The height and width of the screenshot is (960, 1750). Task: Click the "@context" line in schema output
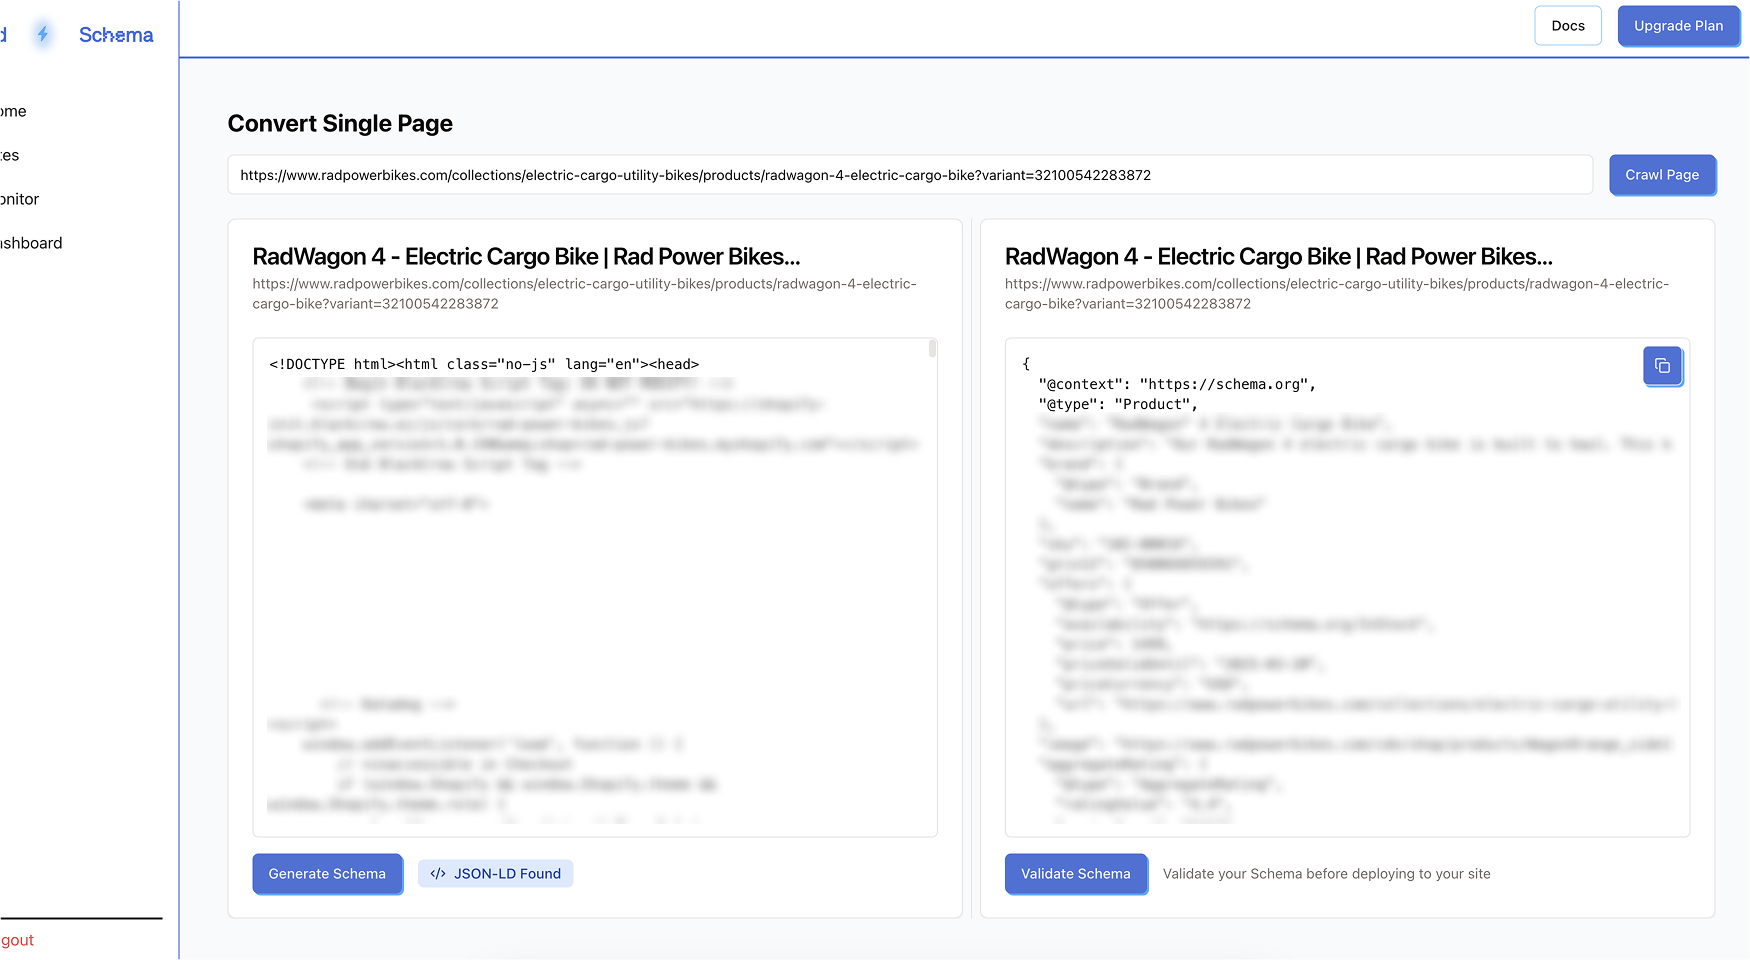1177,384
